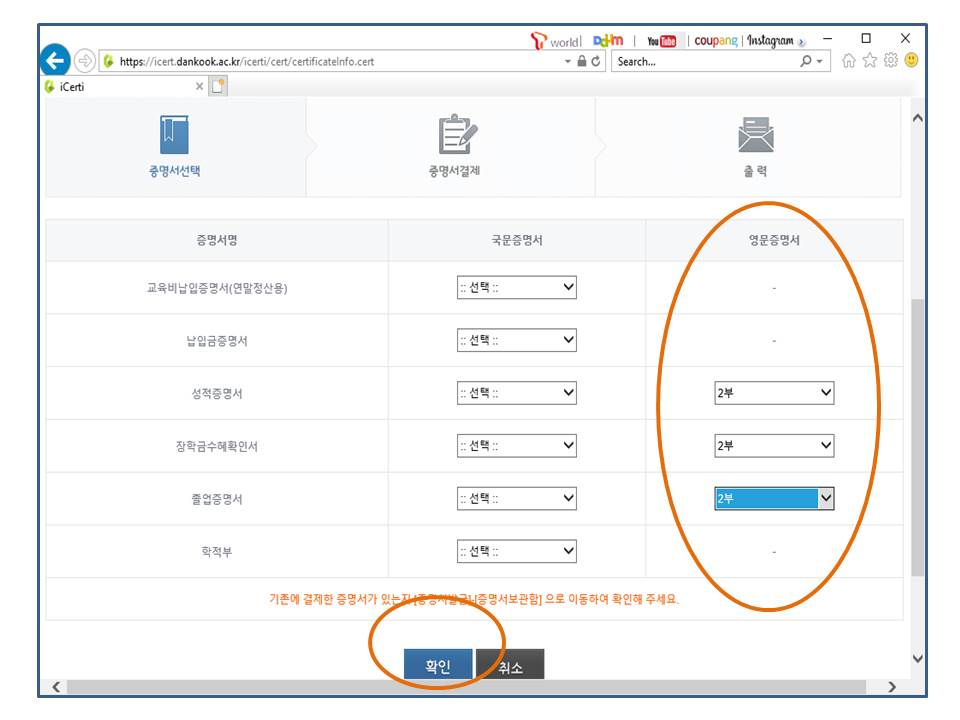The image size is (960, 720).
Task: Open browser settings gear icon
Action: point(892,61)
